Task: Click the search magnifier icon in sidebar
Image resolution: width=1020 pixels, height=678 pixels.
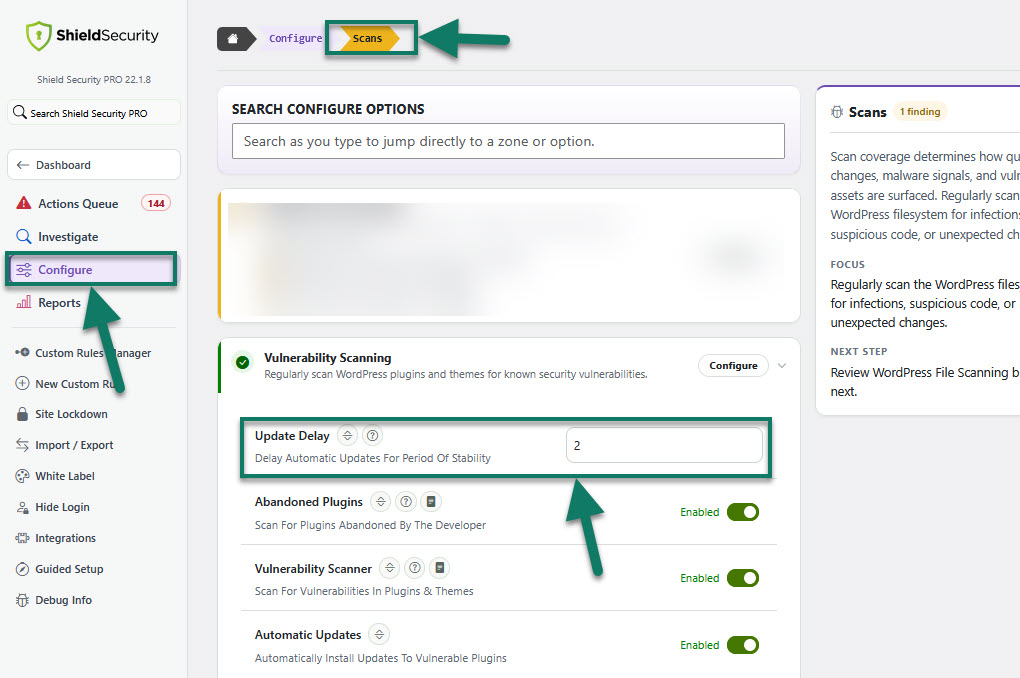Action: coord(20,112)
